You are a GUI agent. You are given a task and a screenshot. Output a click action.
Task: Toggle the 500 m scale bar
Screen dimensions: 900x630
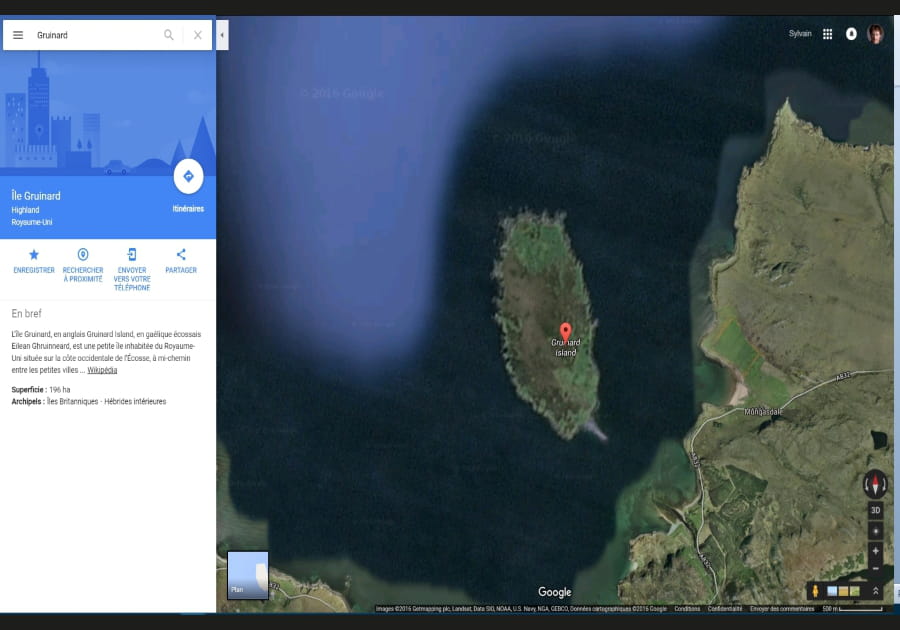852,609
